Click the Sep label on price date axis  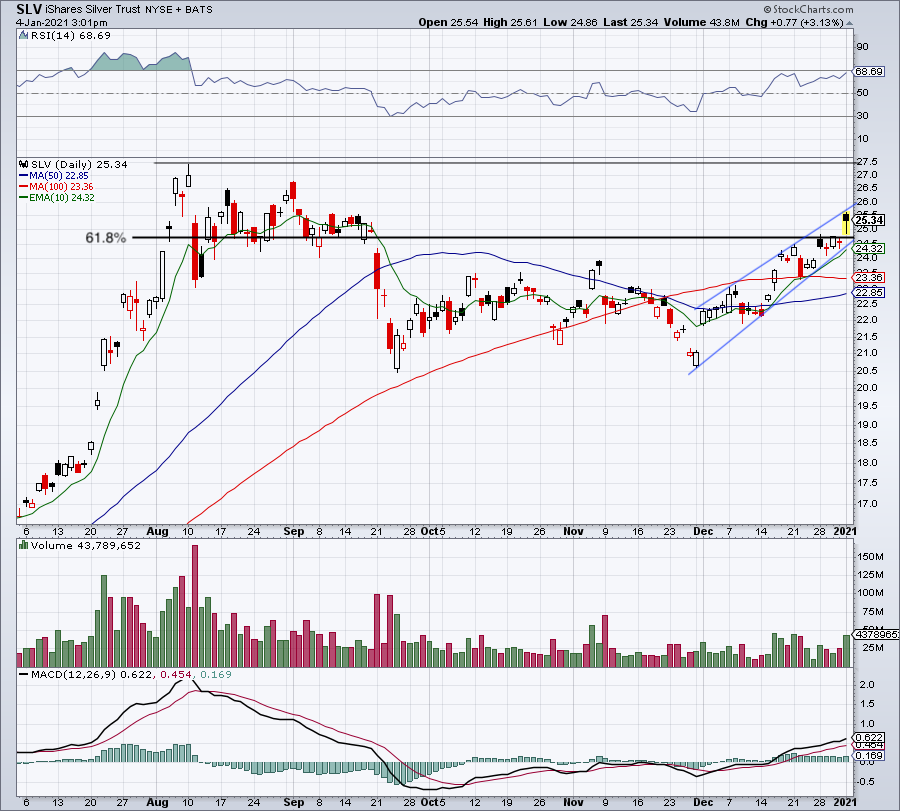coord(293,531)
